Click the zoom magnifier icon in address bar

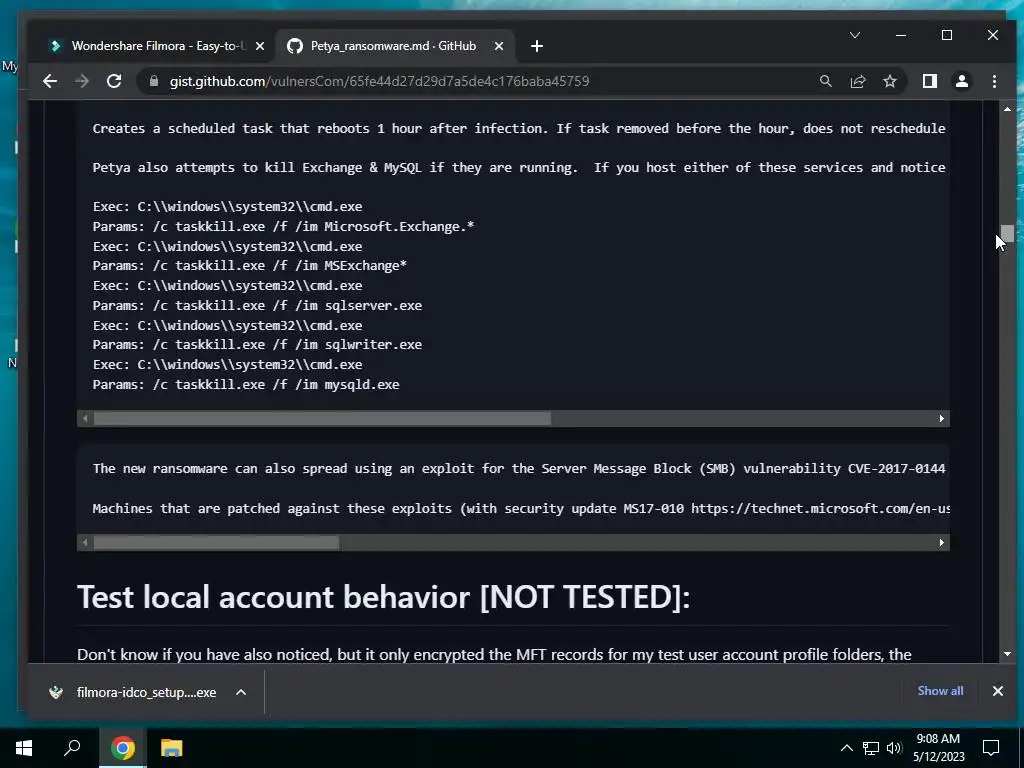point(825,81)
